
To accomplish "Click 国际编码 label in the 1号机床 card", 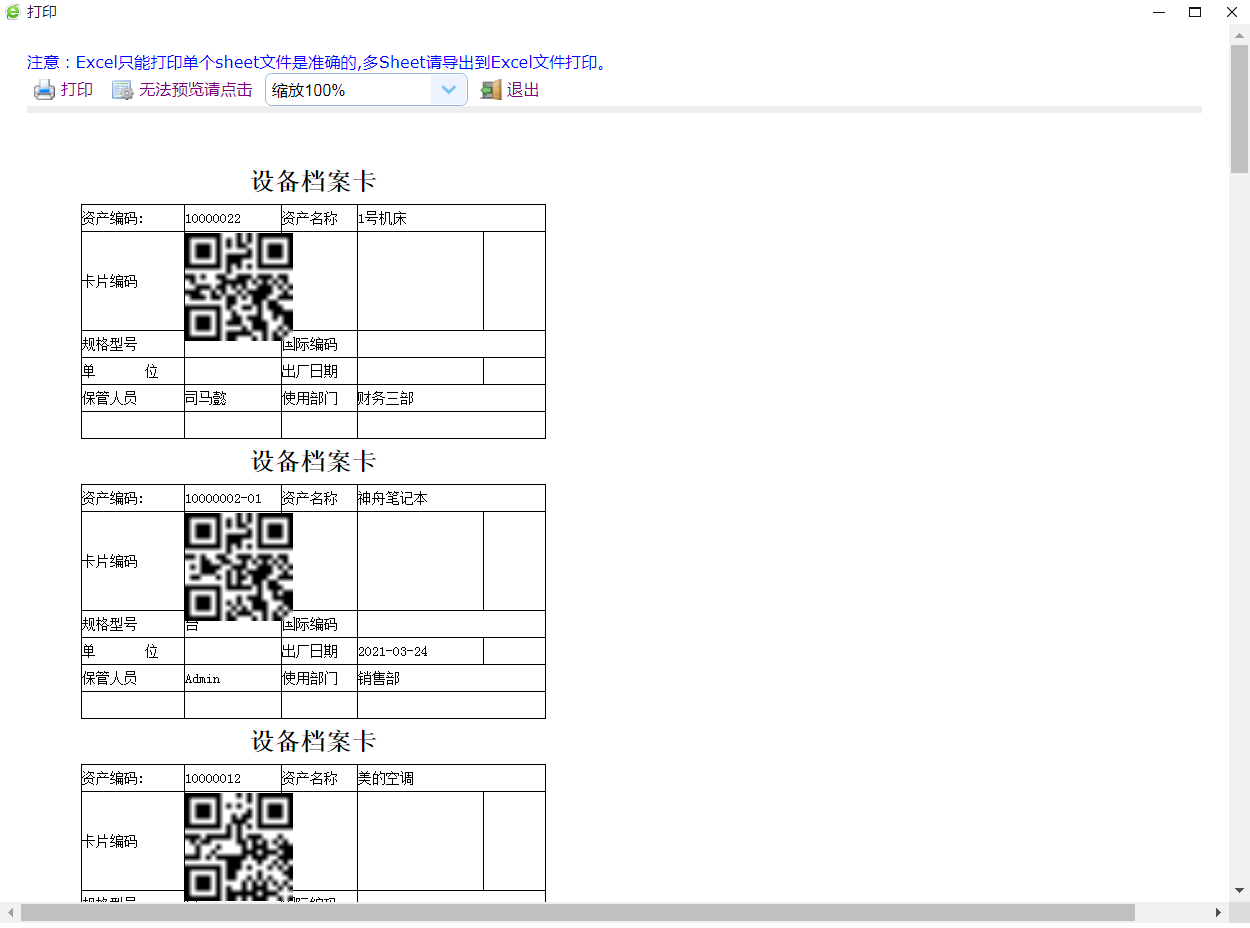I will (x=310, y=344).
